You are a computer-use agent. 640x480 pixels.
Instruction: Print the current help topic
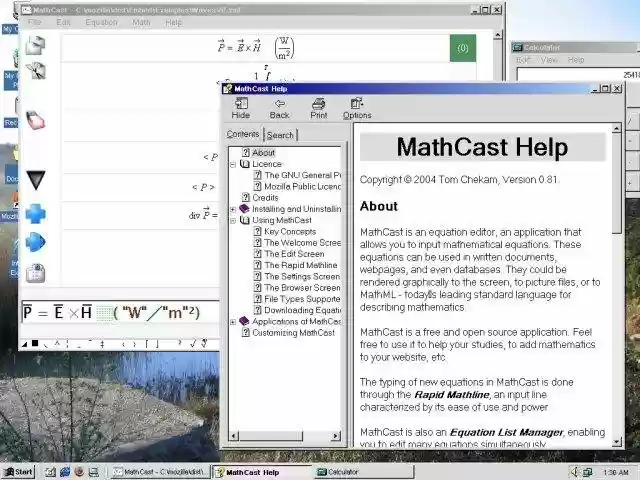pos(318,109)
